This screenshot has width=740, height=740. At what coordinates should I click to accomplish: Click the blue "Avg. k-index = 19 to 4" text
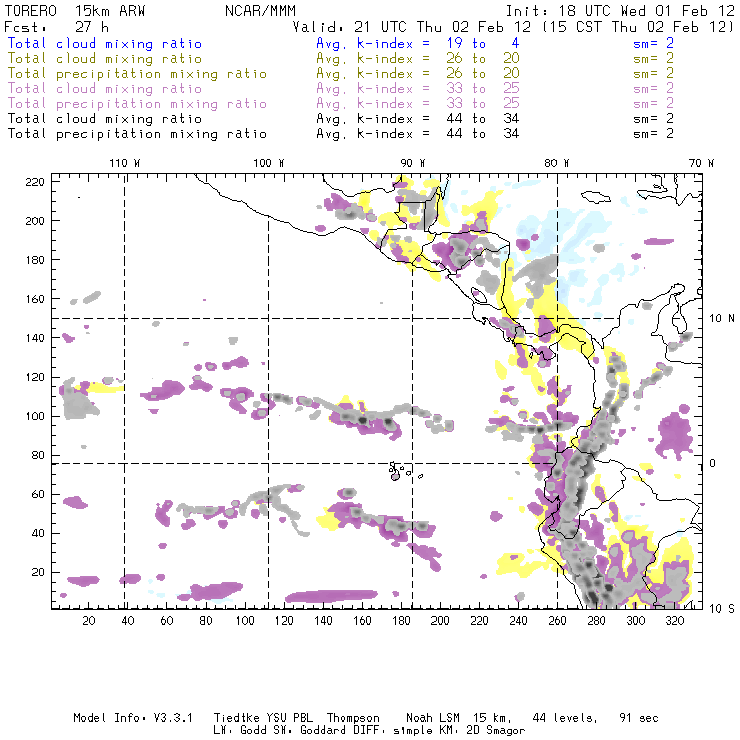418,44
